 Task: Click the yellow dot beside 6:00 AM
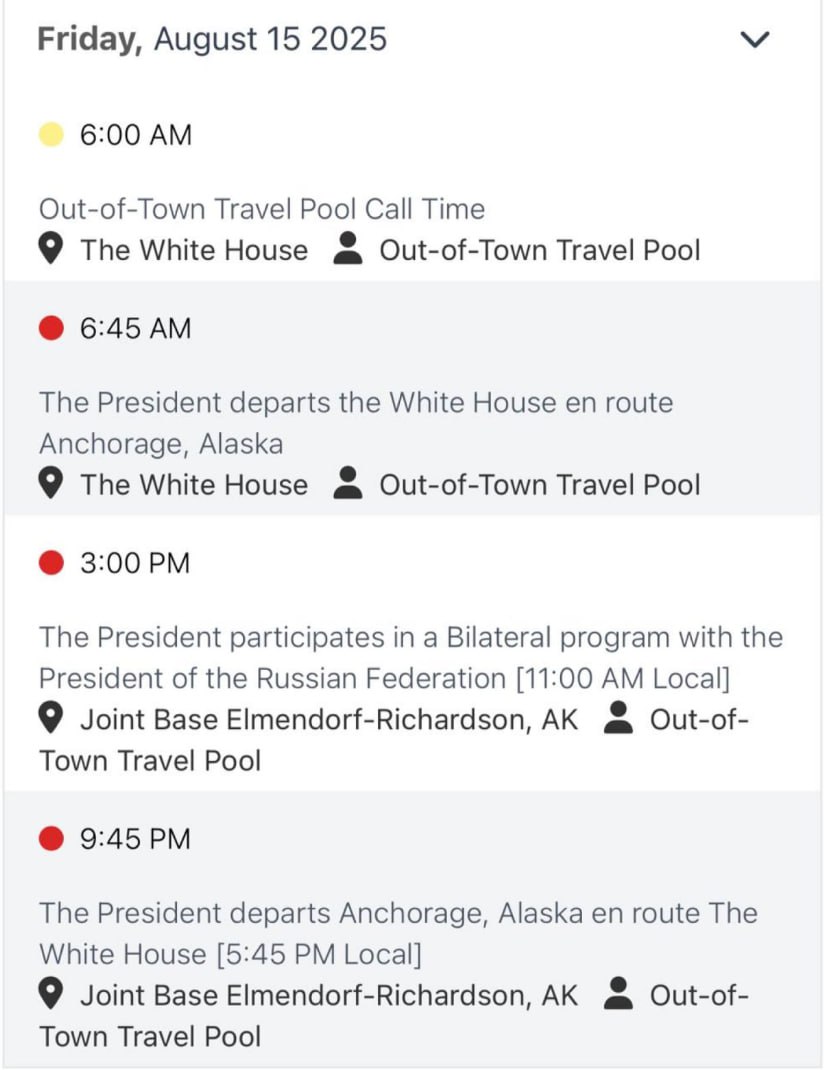(51, 134)
